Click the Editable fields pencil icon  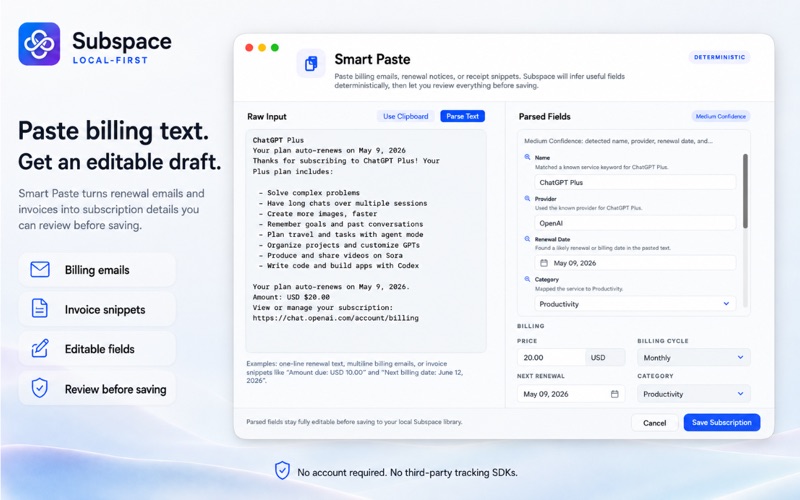(x=40, y=348)
